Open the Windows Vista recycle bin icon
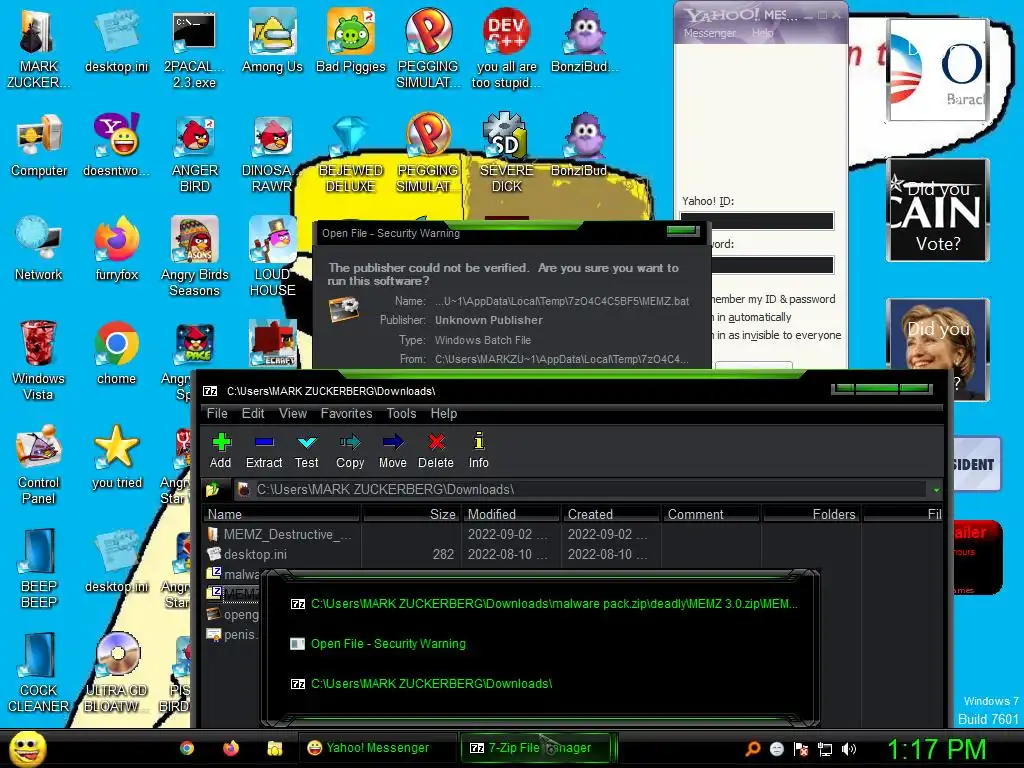Screen dimensions: 1024x768 pos(39,360)
